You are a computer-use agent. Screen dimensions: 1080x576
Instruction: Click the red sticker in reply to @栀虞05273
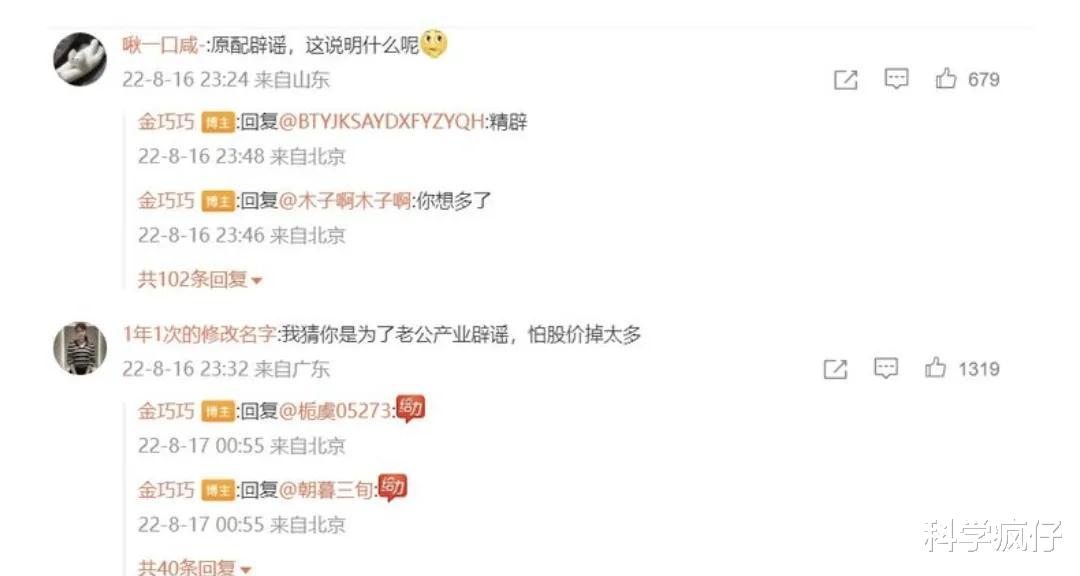click(411, 409)
